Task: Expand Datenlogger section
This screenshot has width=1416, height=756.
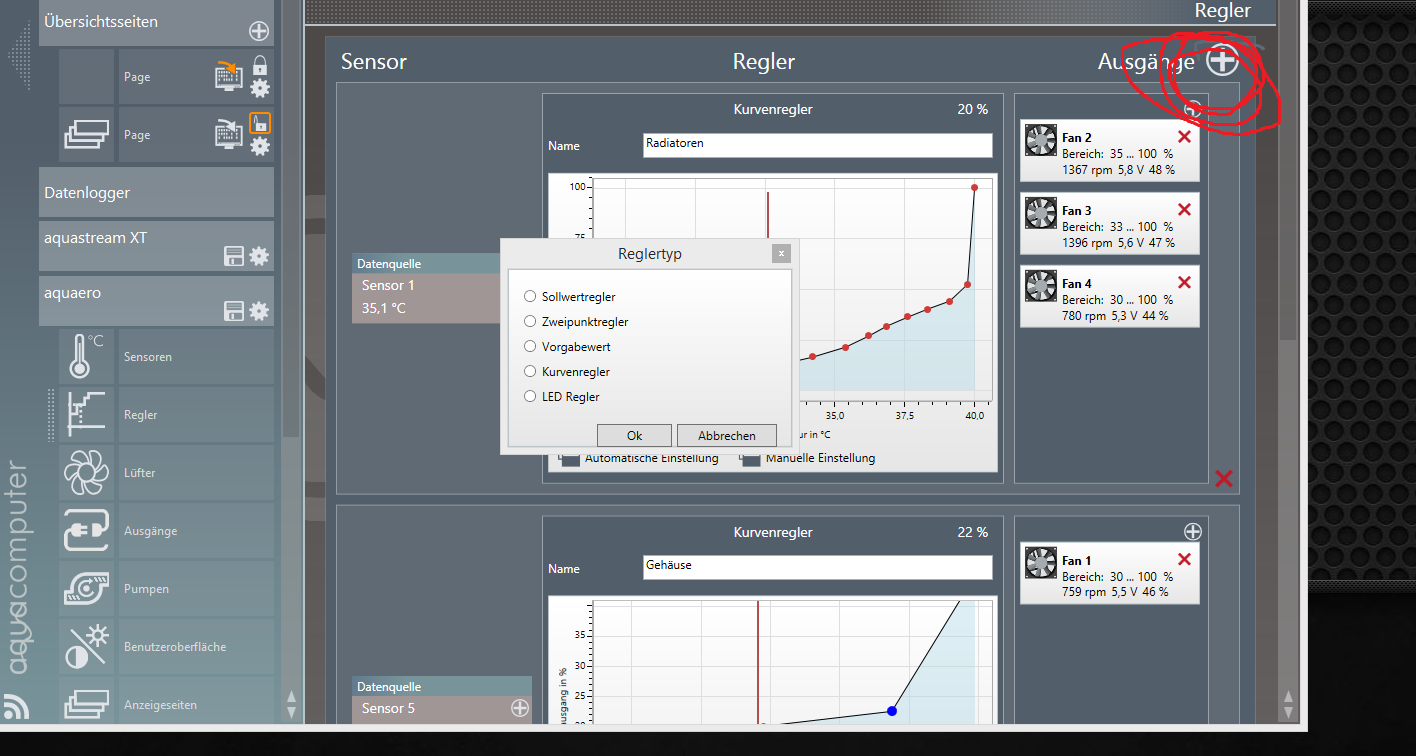Action: 156,192
